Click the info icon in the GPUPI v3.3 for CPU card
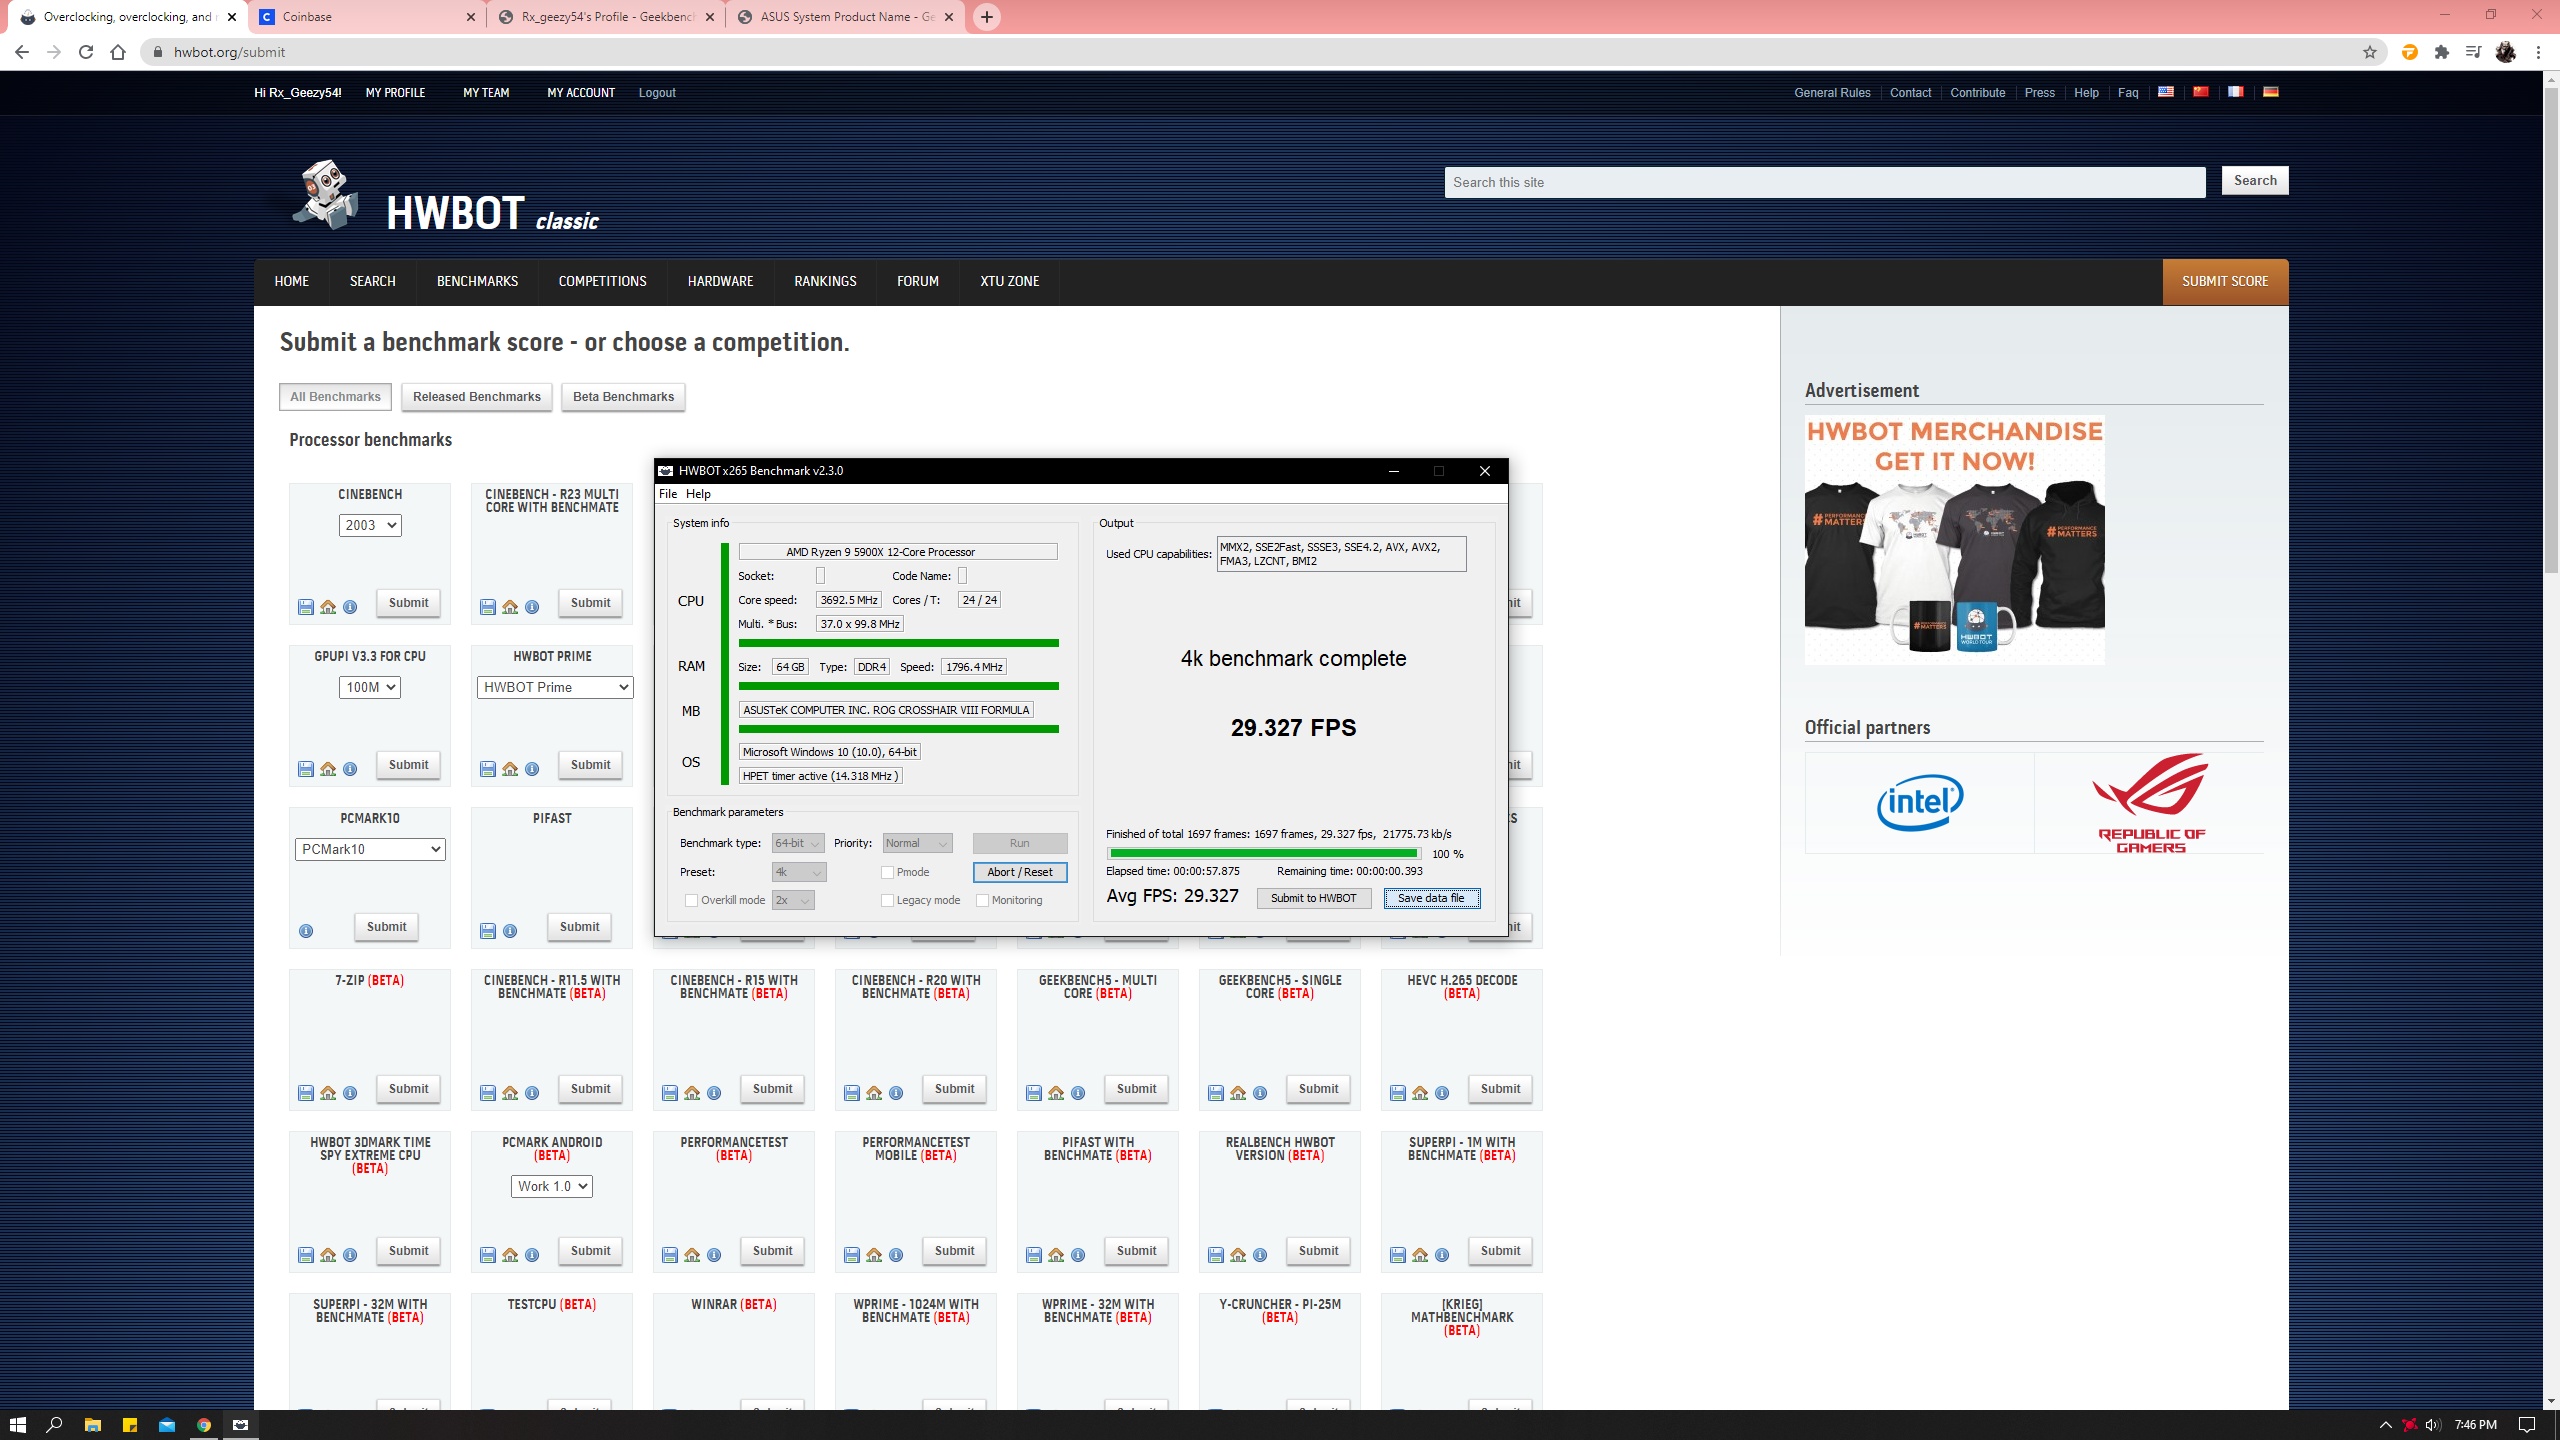This screenshot has width=2560, height=1440. pos(350,769)
